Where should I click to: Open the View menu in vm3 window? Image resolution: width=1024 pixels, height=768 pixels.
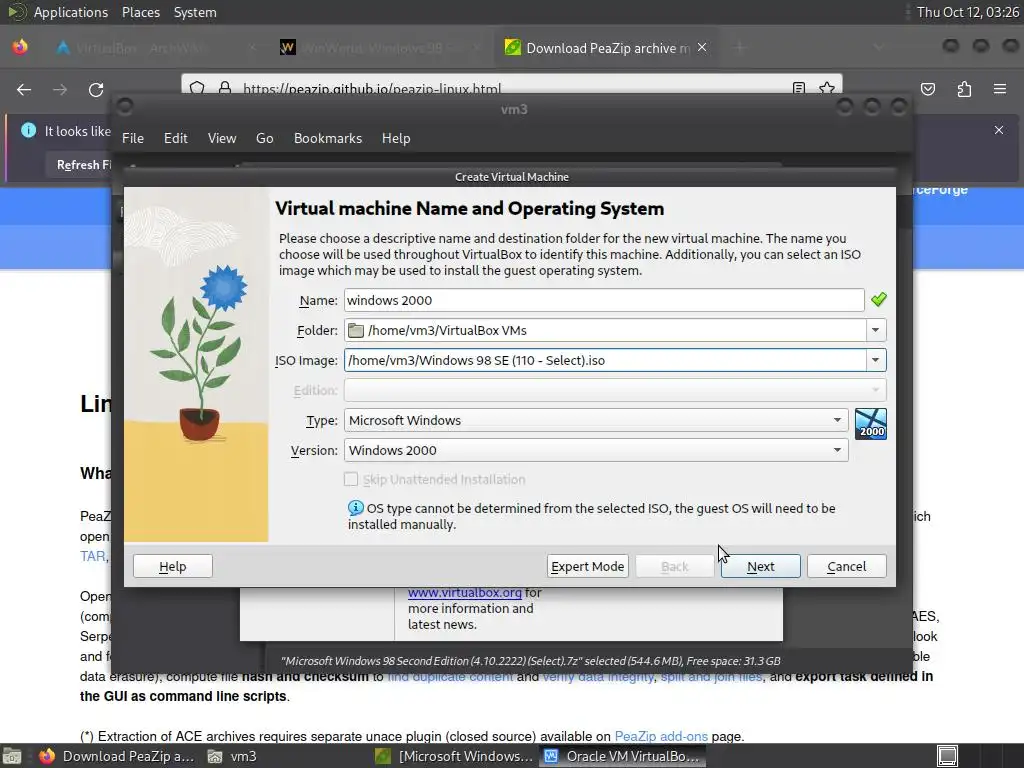click(222, 138)
